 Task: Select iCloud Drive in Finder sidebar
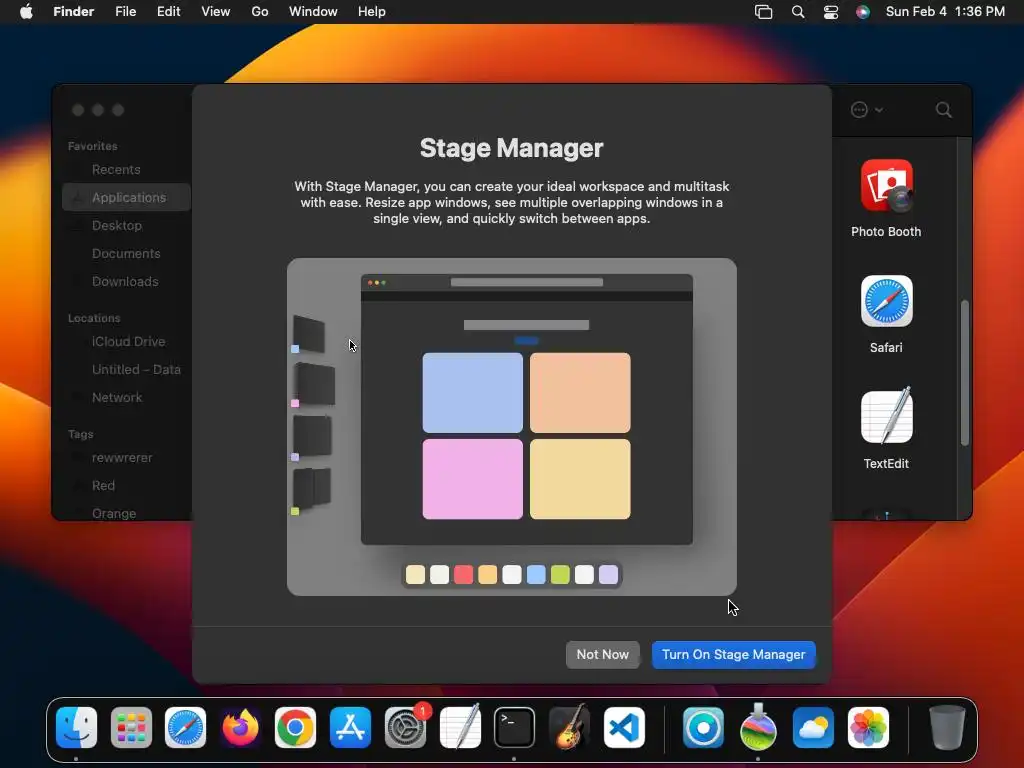[129, 342]
